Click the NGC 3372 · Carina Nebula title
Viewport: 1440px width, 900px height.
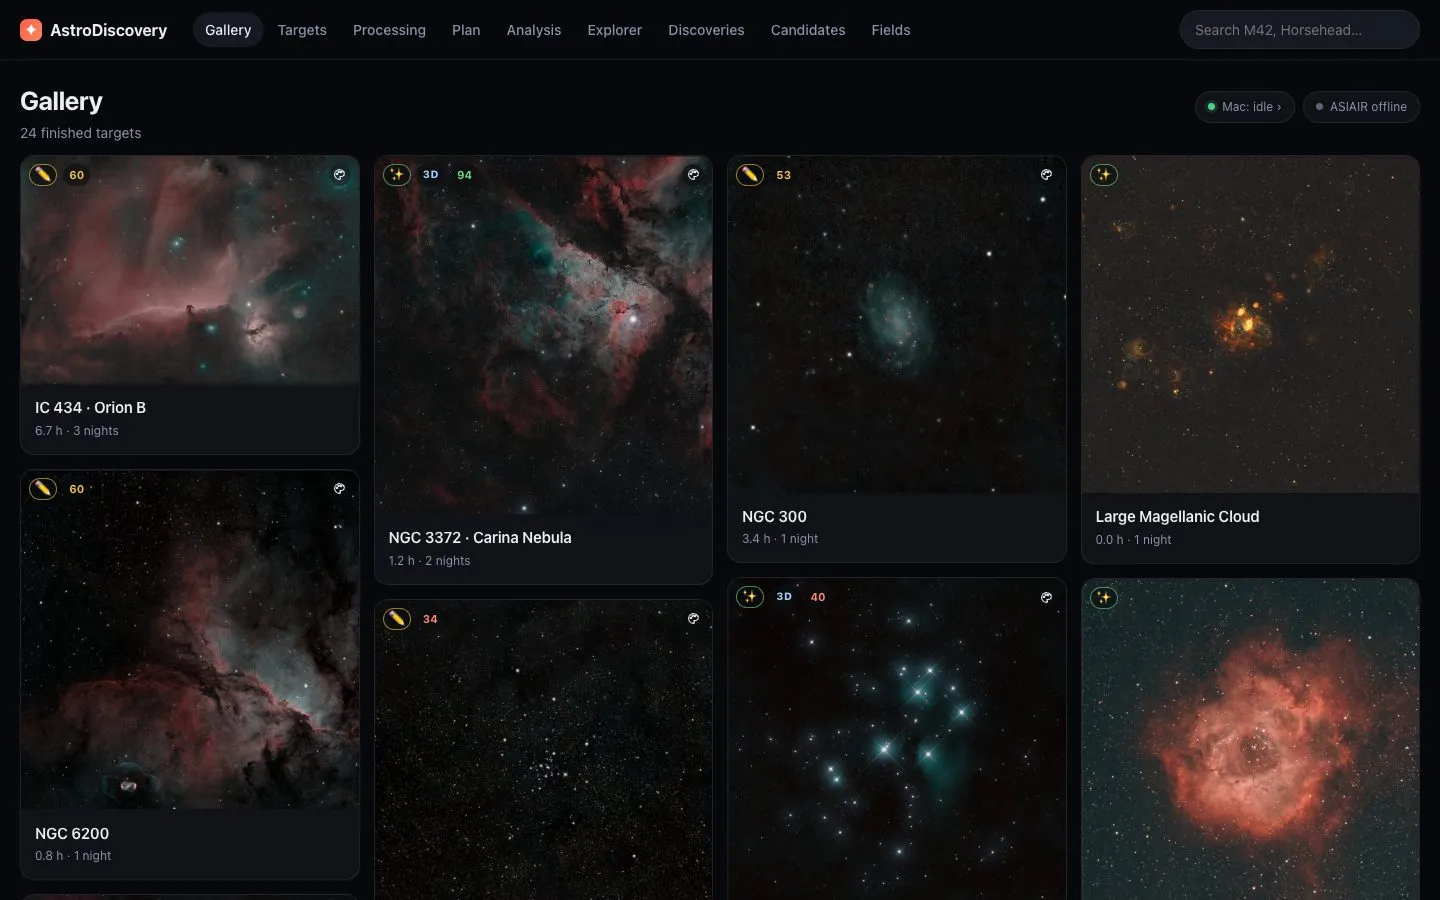click(480, 538)
